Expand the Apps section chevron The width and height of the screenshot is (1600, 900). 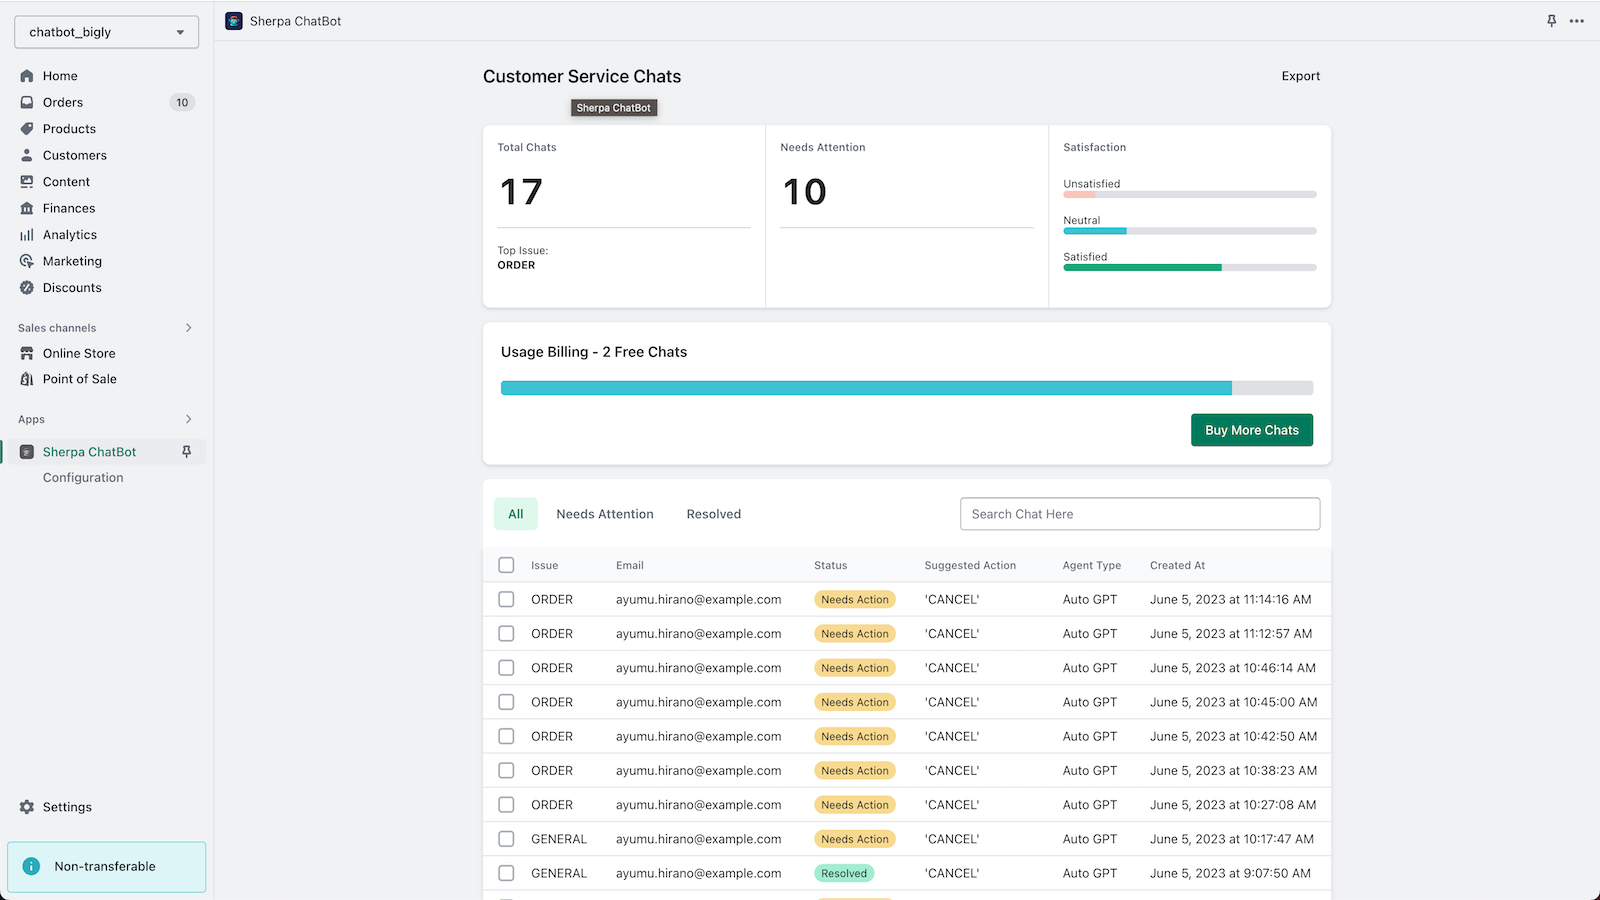[188, 419]
